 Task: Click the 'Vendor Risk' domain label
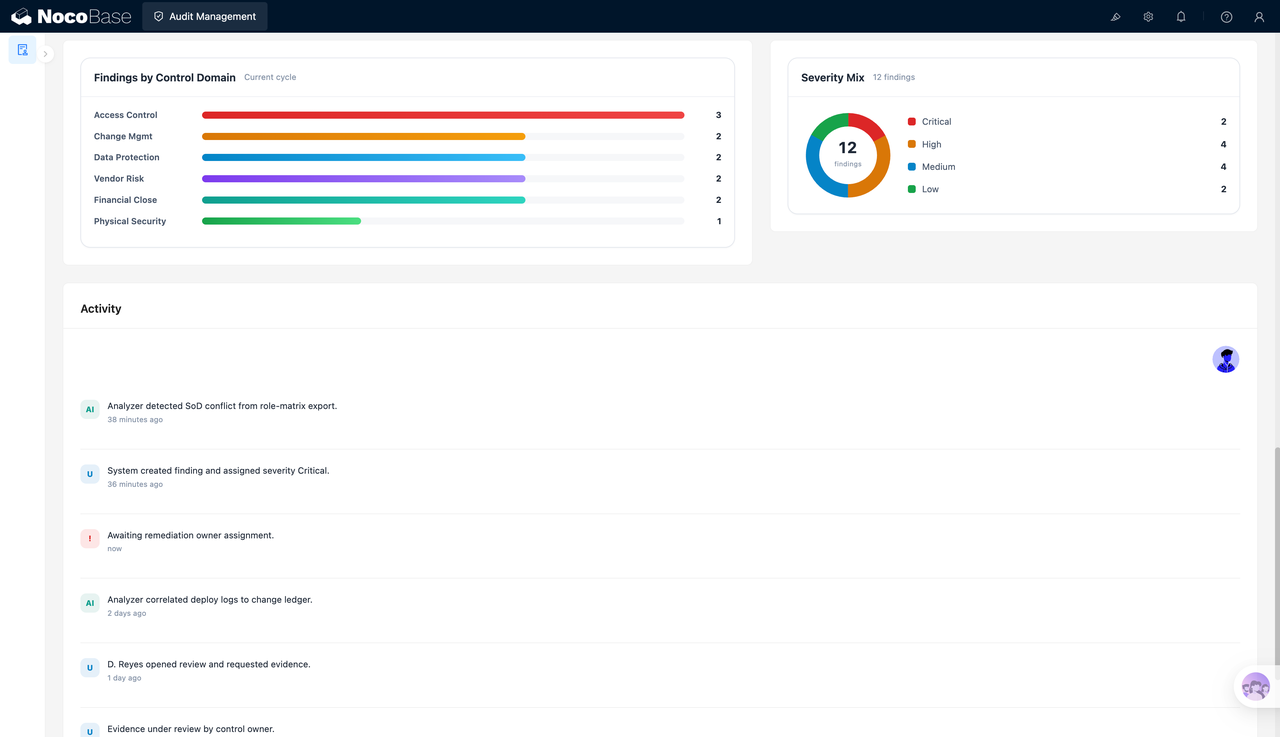(119, 179)
